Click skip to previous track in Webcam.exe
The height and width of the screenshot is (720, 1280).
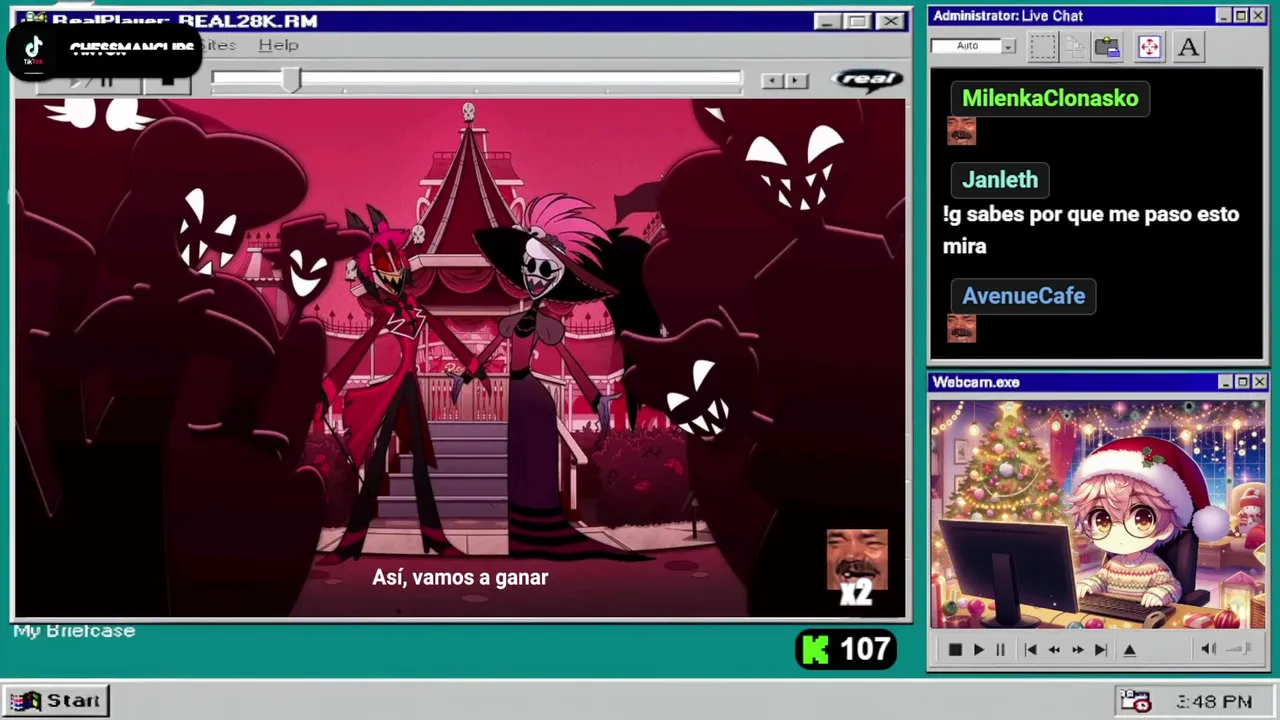click(1030, 650)
